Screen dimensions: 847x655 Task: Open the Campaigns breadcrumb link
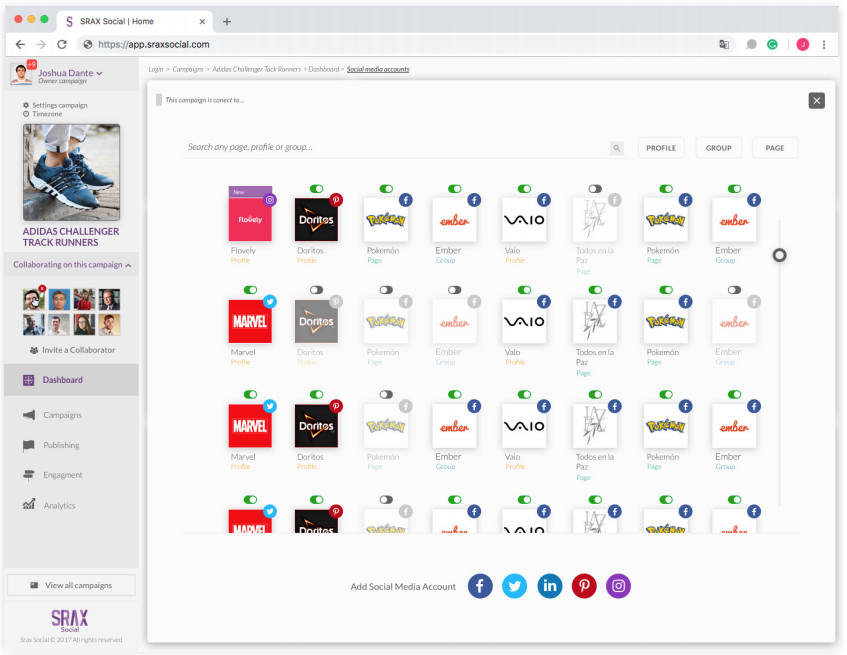[187, 69]
